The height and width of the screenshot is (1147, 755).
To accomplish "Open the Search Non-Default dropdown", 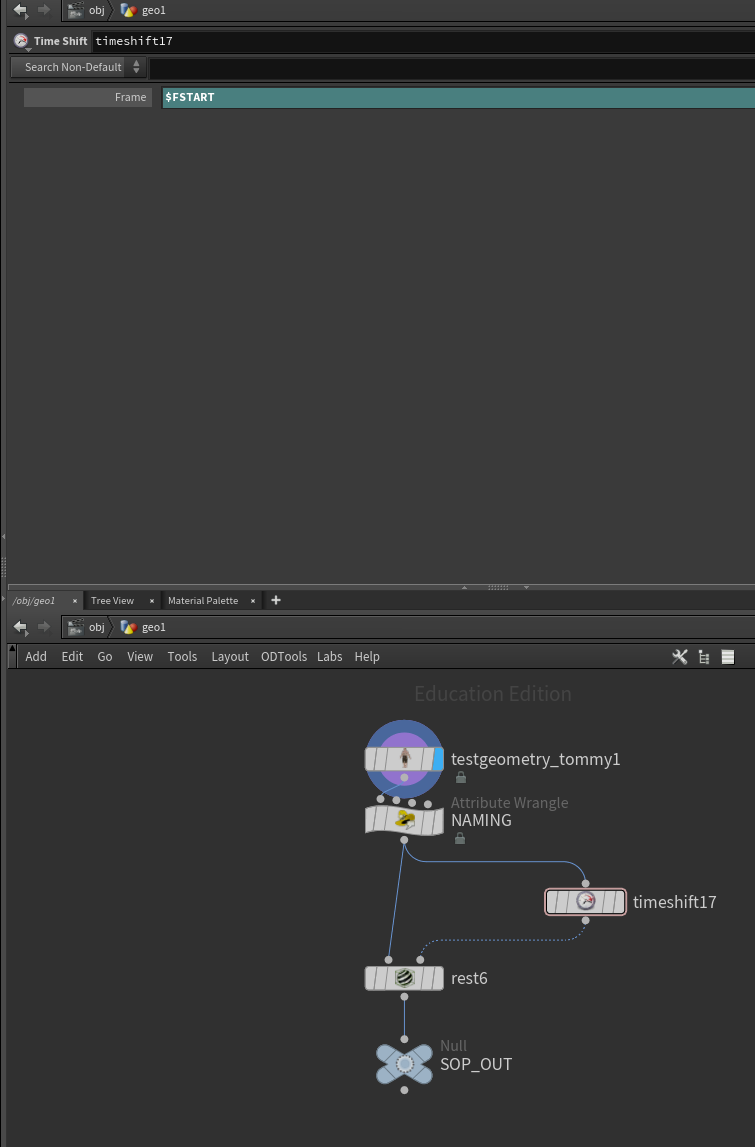I will point(78,67).
